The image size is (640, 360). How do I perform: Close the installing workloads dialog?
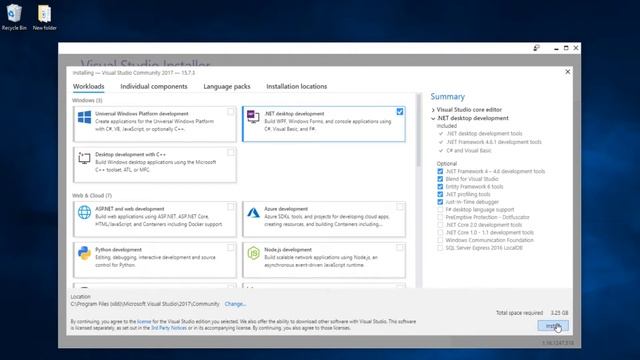click(567, 72)
